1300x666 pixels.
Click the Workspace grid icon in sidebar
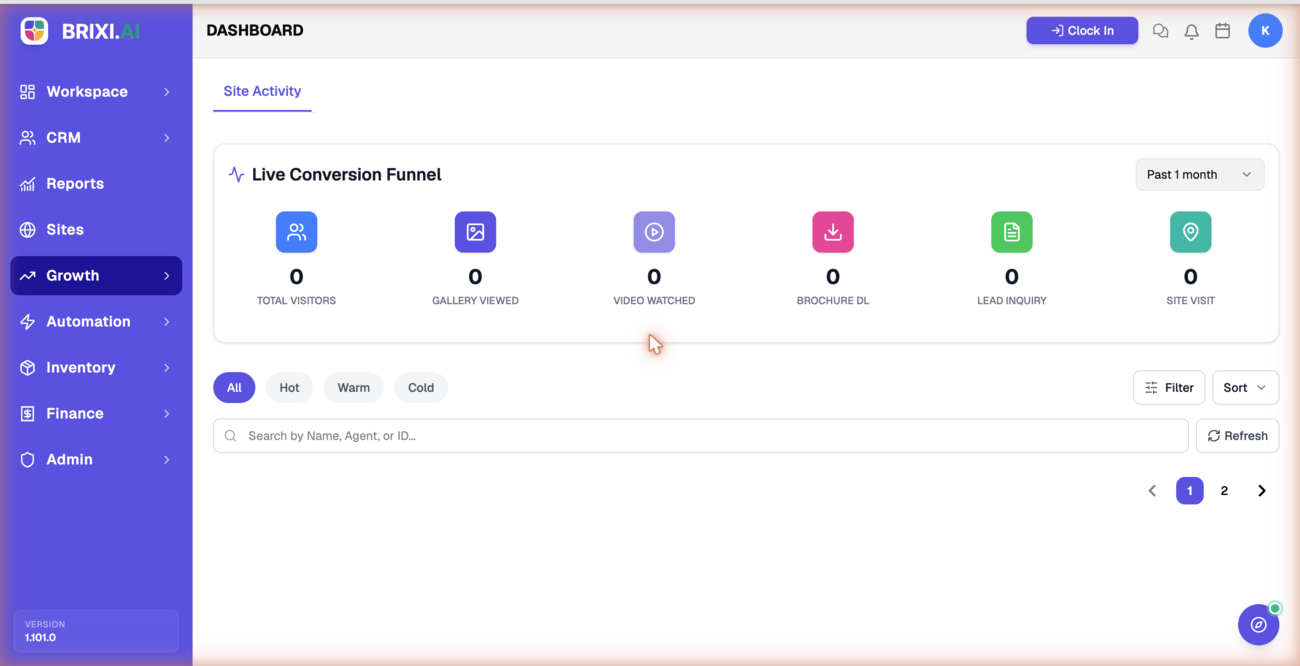click(27, 92)
